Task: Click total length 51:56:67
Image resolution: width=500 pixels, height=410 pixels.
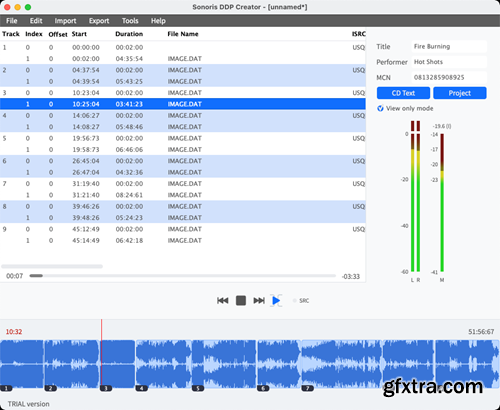Action: (x=481, y=332)
